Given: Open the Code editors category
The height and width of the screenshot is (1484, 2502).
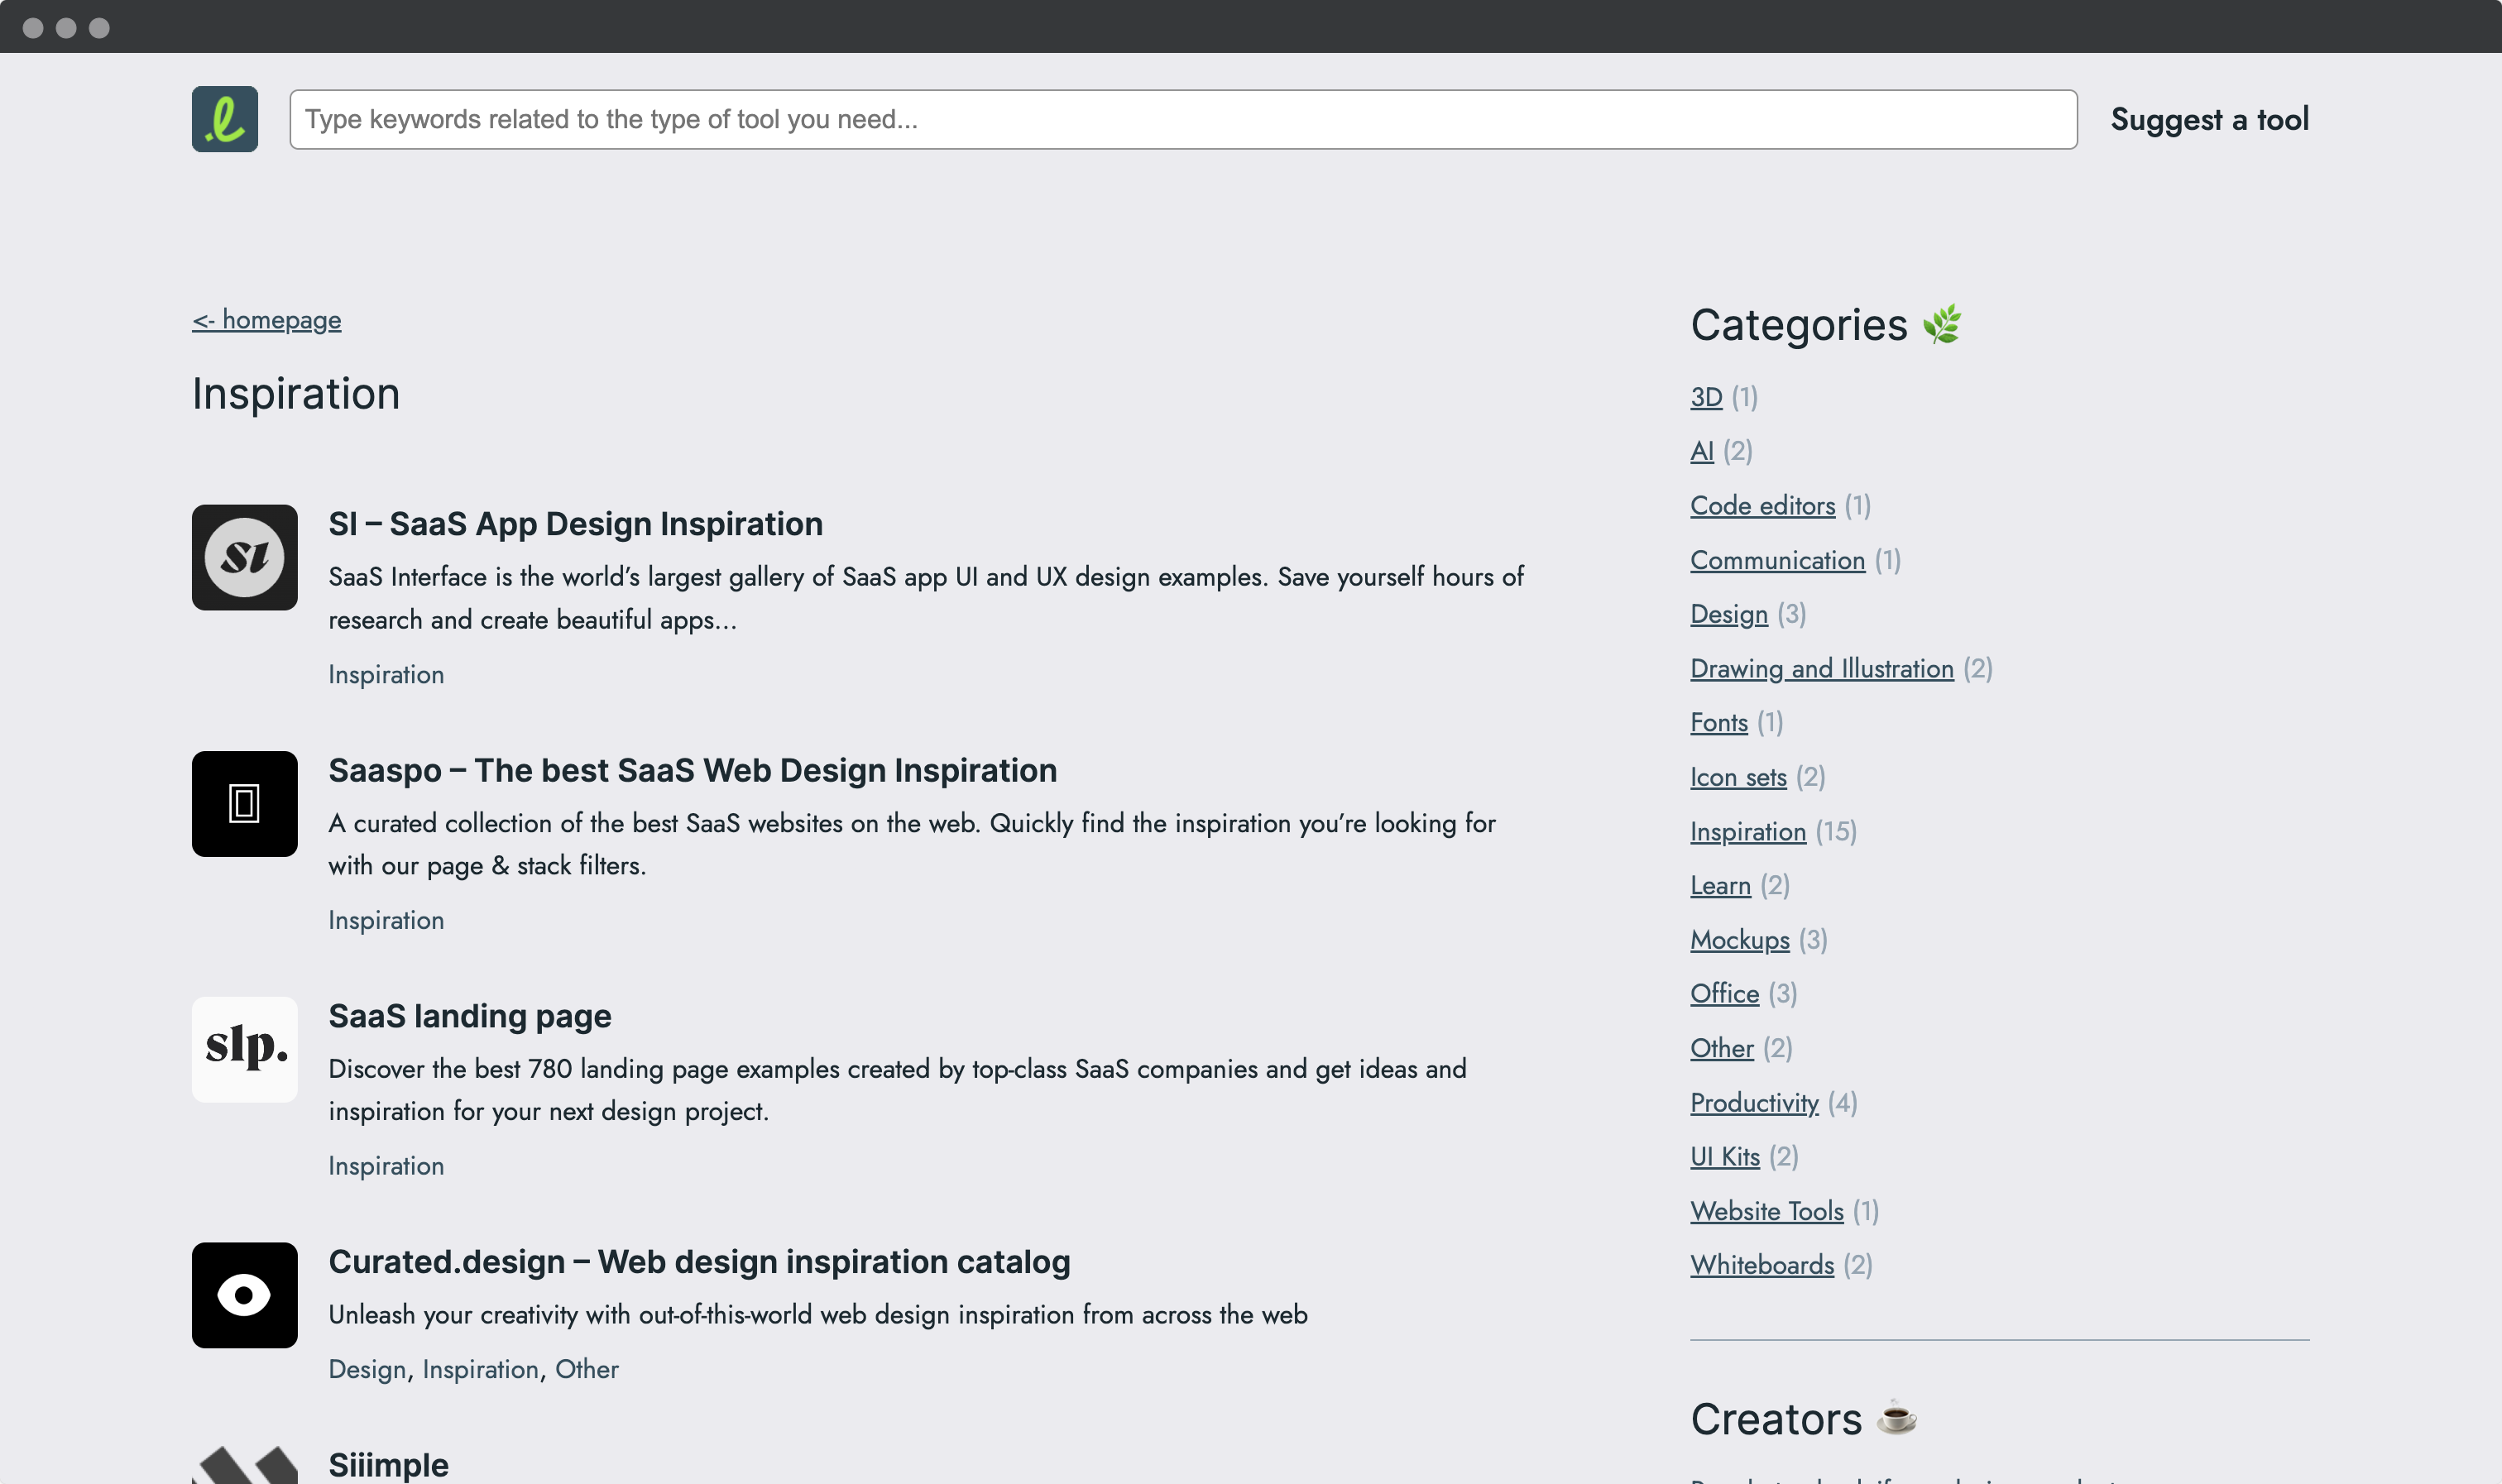Looking at the screenshot, I should coord(1762,506).
